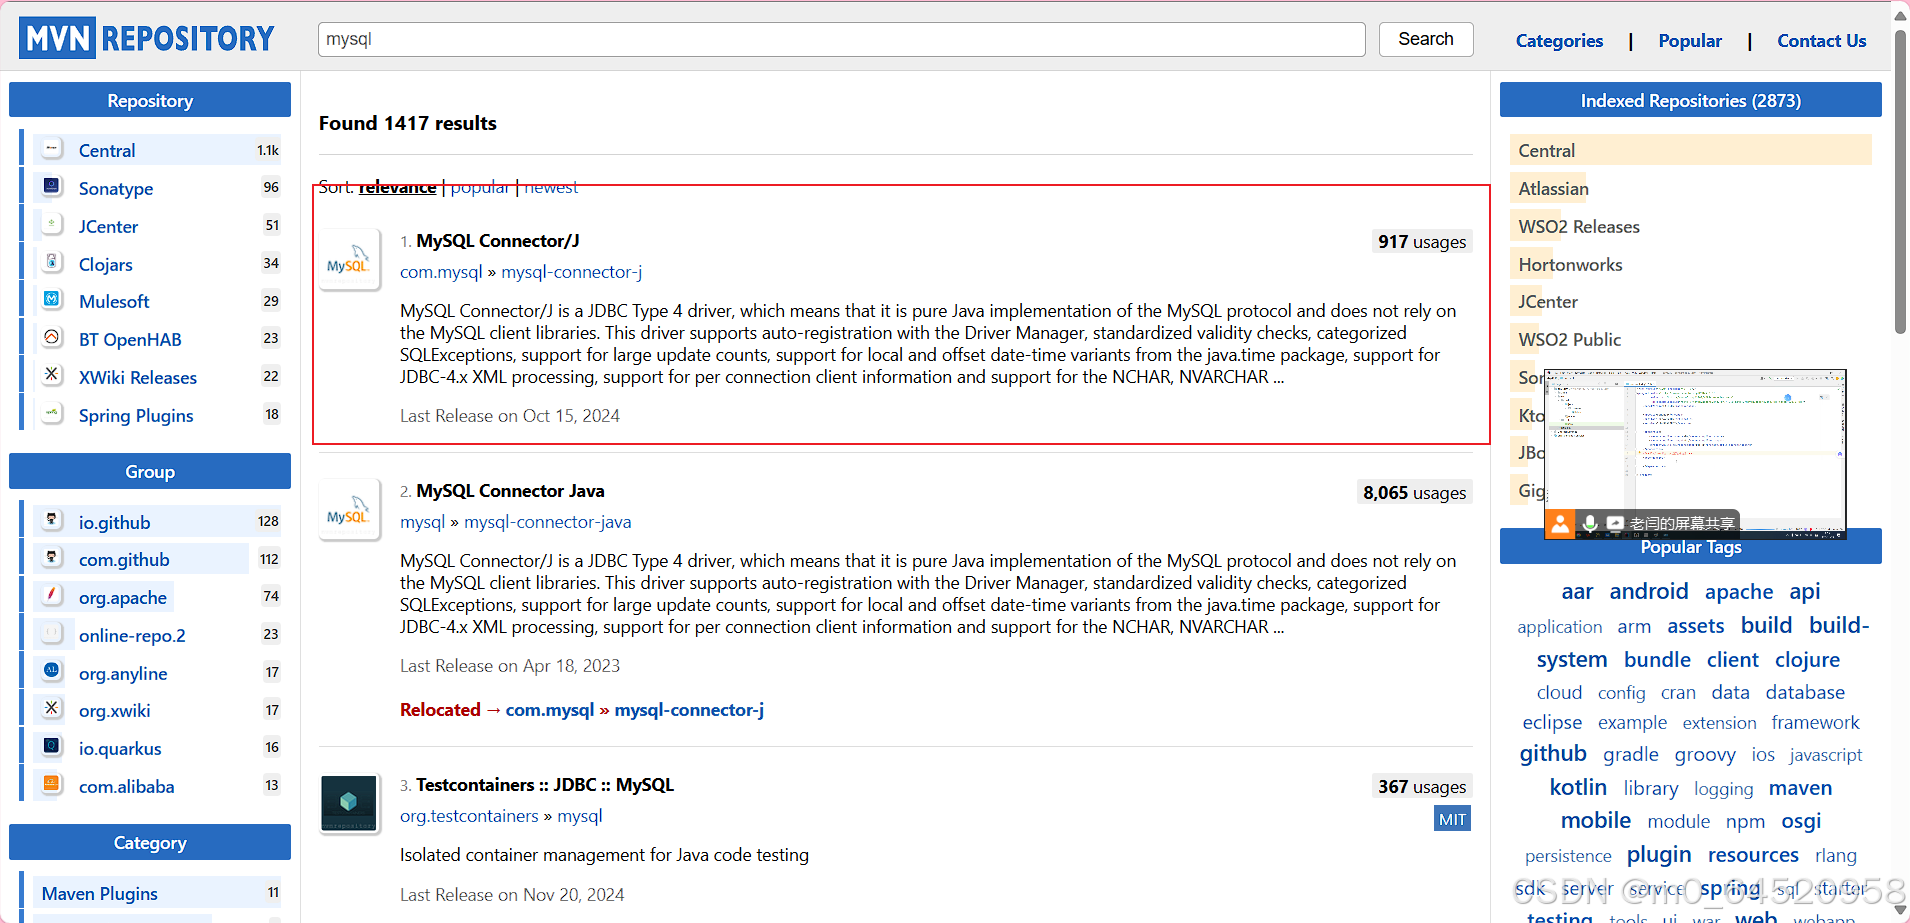
Task: Click the io.quarkus group icon
Action: 52,747
